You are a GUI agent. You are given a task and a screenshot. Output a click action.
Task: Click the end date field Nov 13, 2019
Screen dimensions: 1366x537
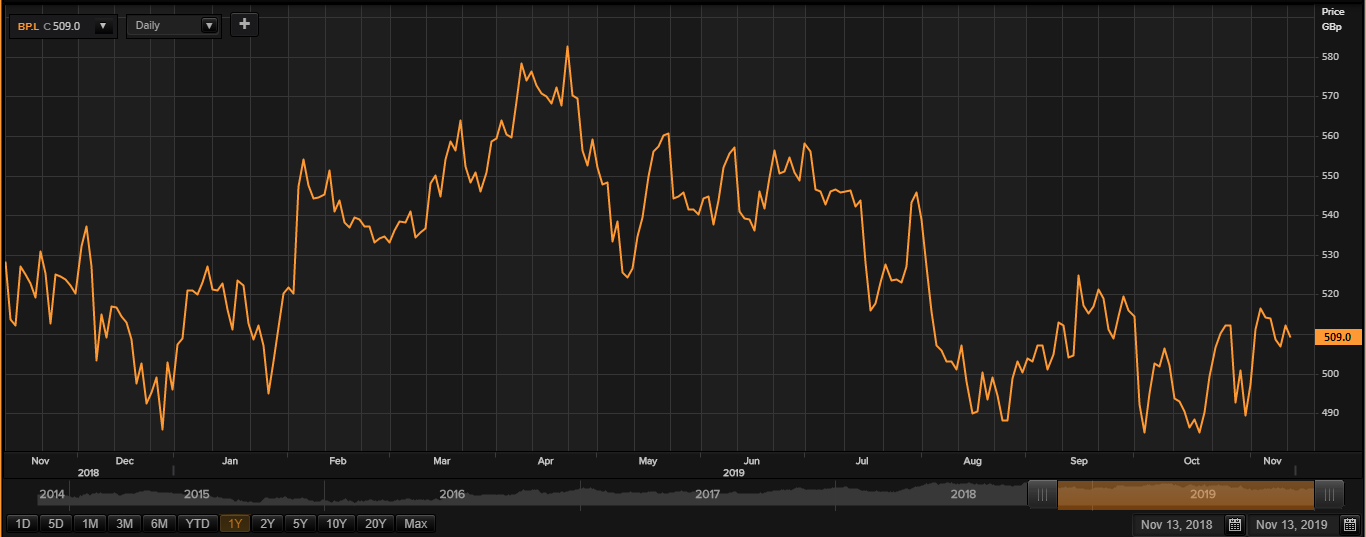click(1291, 525)
